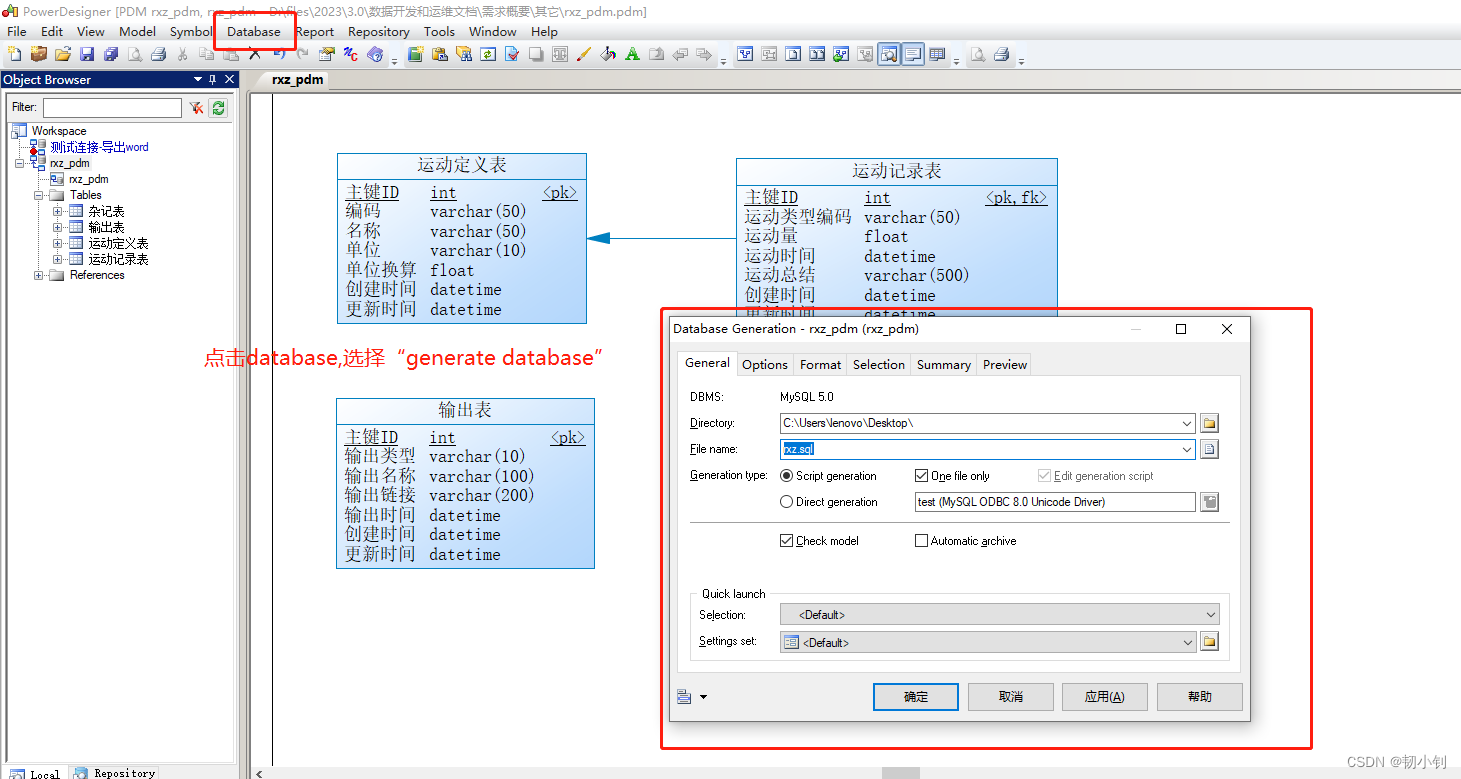Enable the Automatic archive checkbox
Screen dimensions: 1461x779
(921, 541)
